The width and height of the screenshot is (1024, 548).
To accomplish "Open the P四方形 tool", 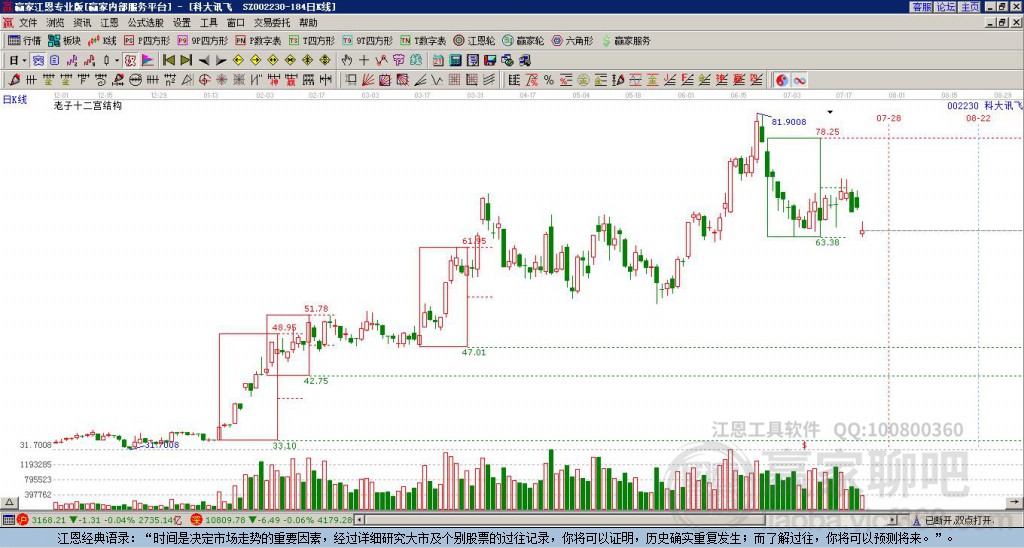I will [x=147, y=40].
